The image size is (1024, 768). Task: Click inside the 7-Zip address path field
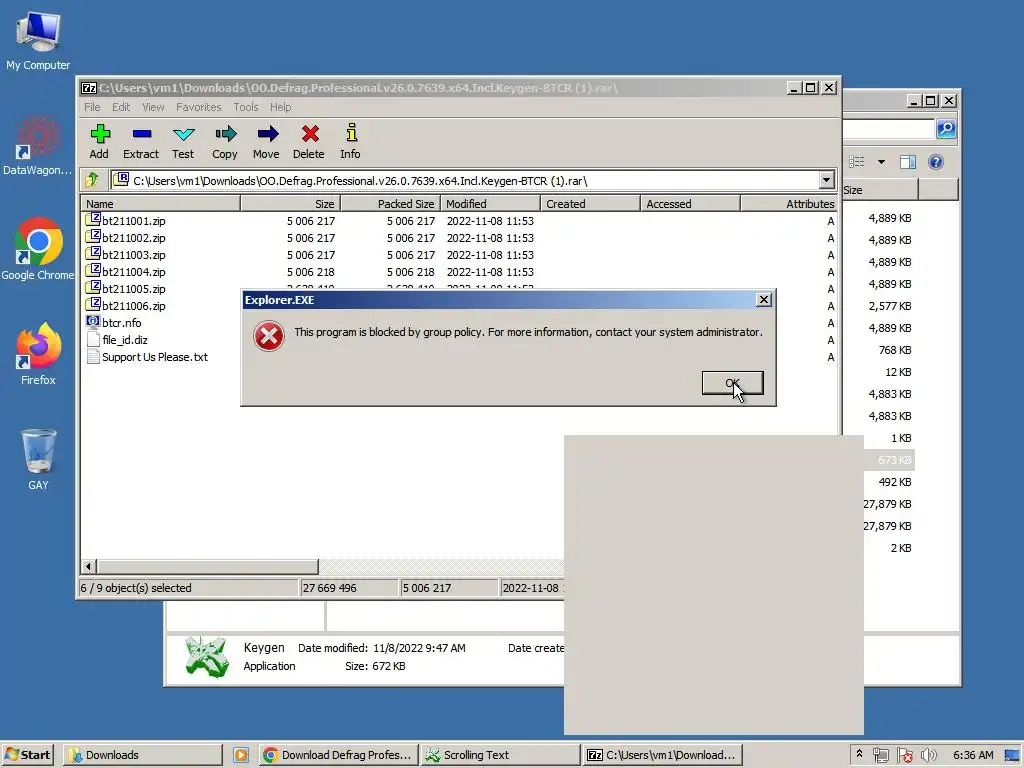[464, 180]
